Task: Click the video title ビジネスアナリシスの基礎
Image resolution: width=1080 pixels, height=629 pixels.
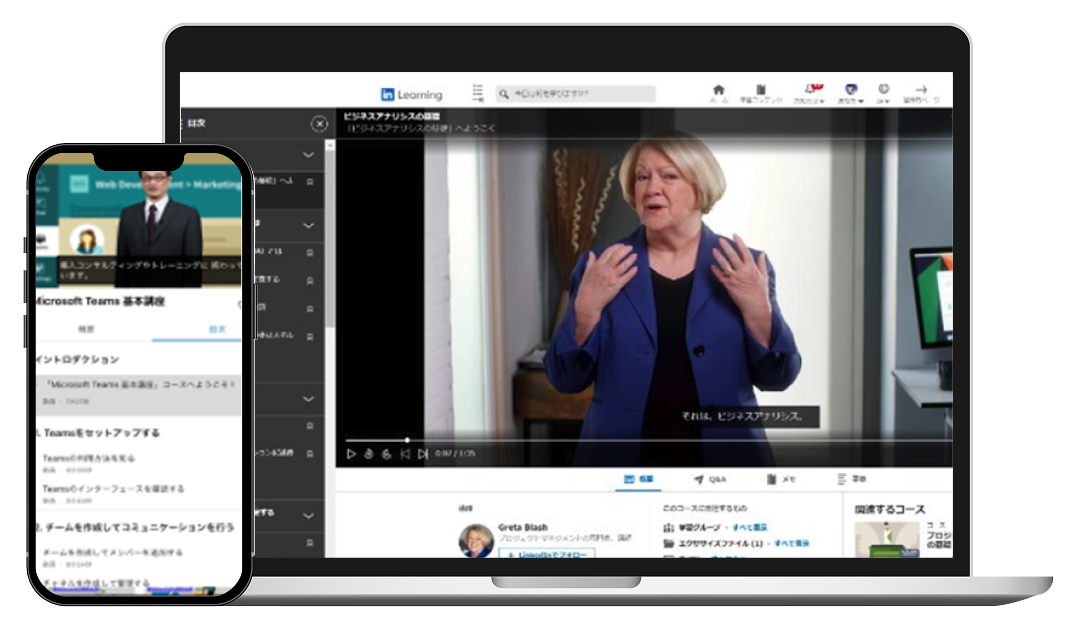Action: [391, 116]
